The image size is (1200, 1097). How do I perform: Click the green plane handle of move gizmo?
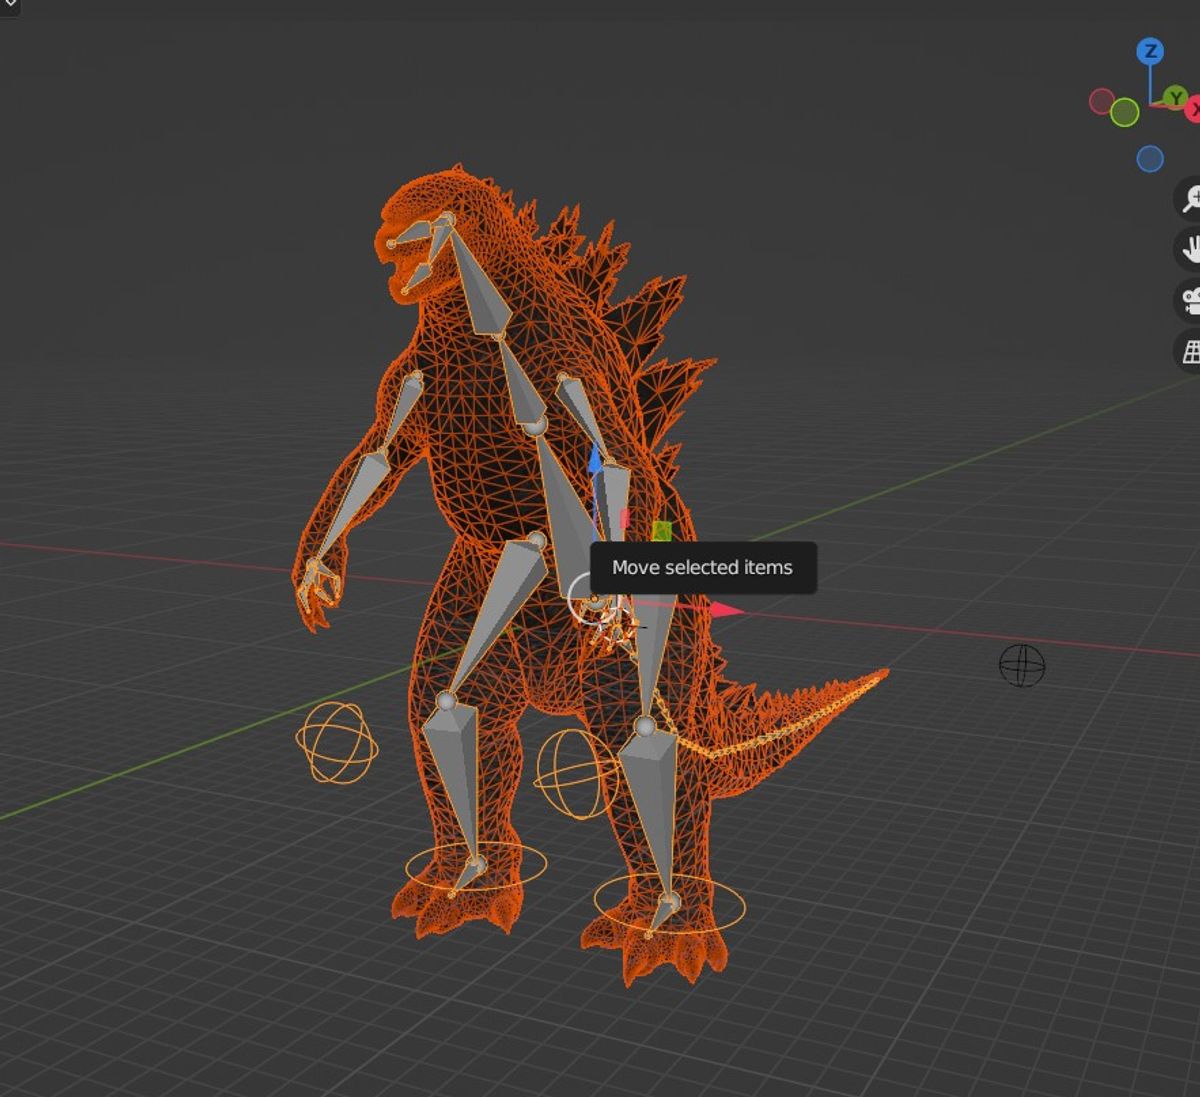pyautogui.click(x=661, y=530)
